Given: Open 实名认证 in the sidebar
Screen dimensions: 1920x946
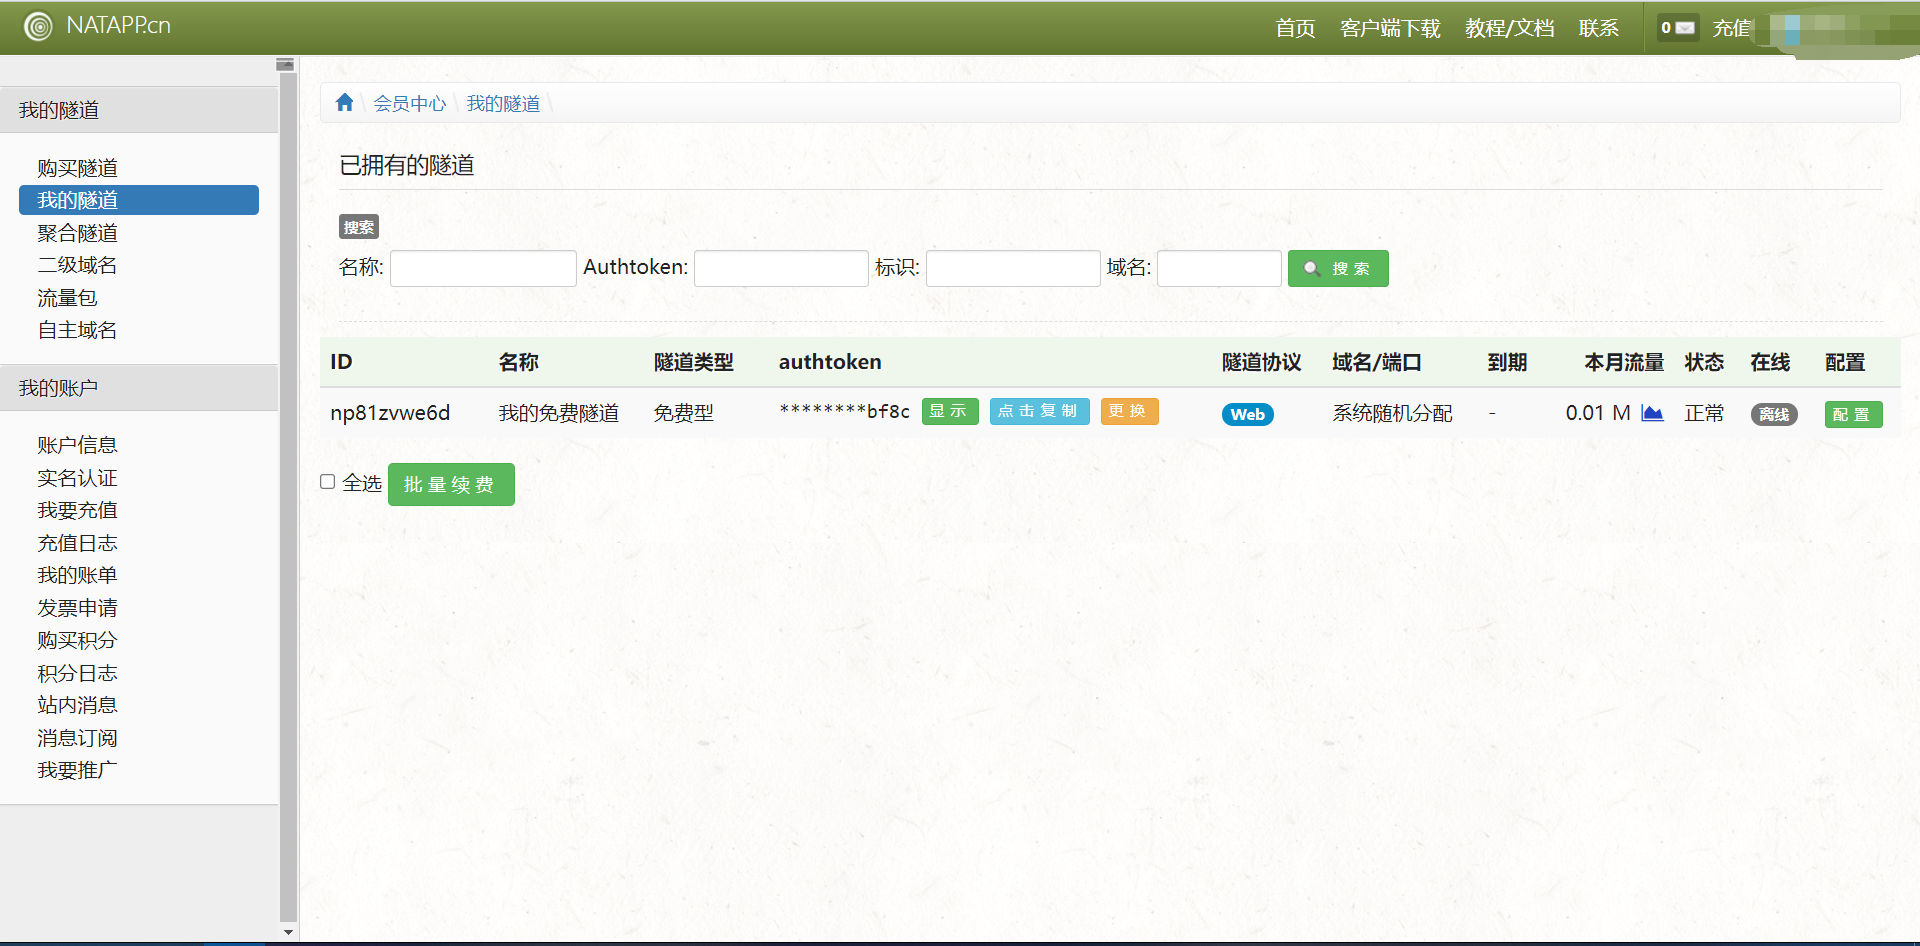Looking at the screenshot, I should (x=78, y=478).
